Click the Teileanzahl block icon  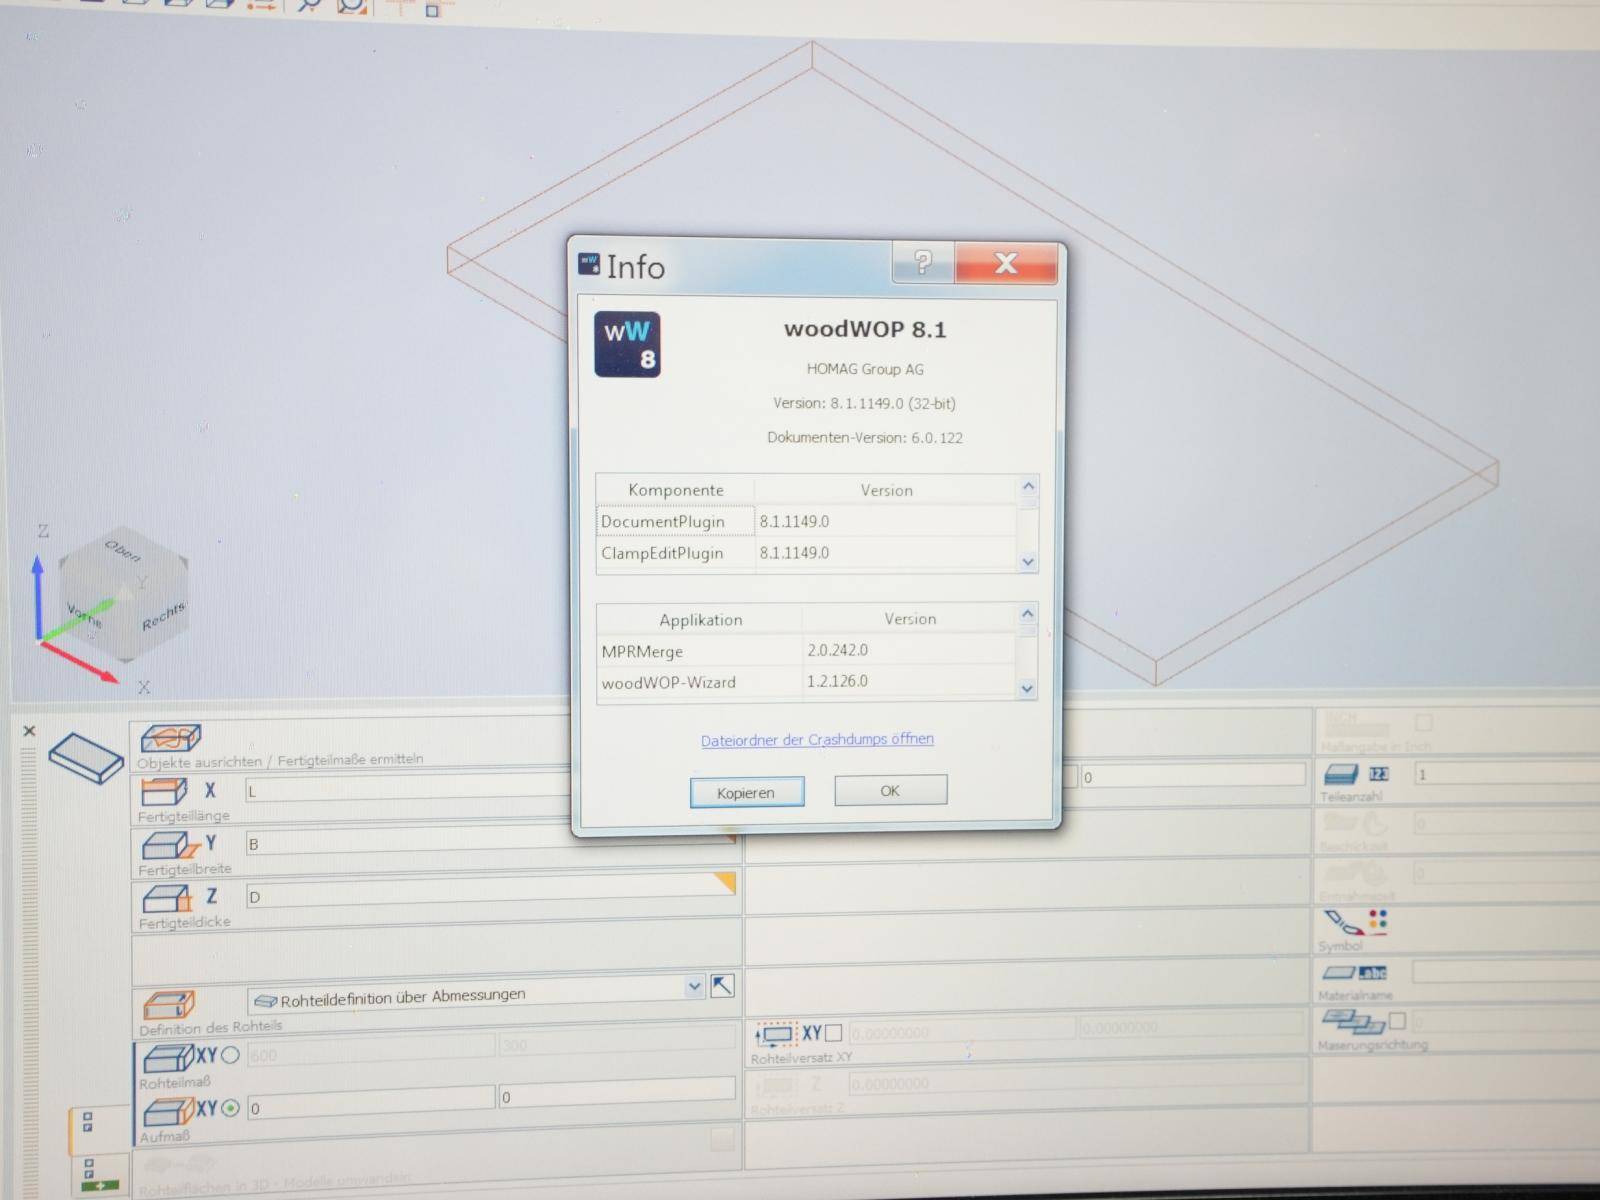pyautogui.click(x=1342, y=774)
